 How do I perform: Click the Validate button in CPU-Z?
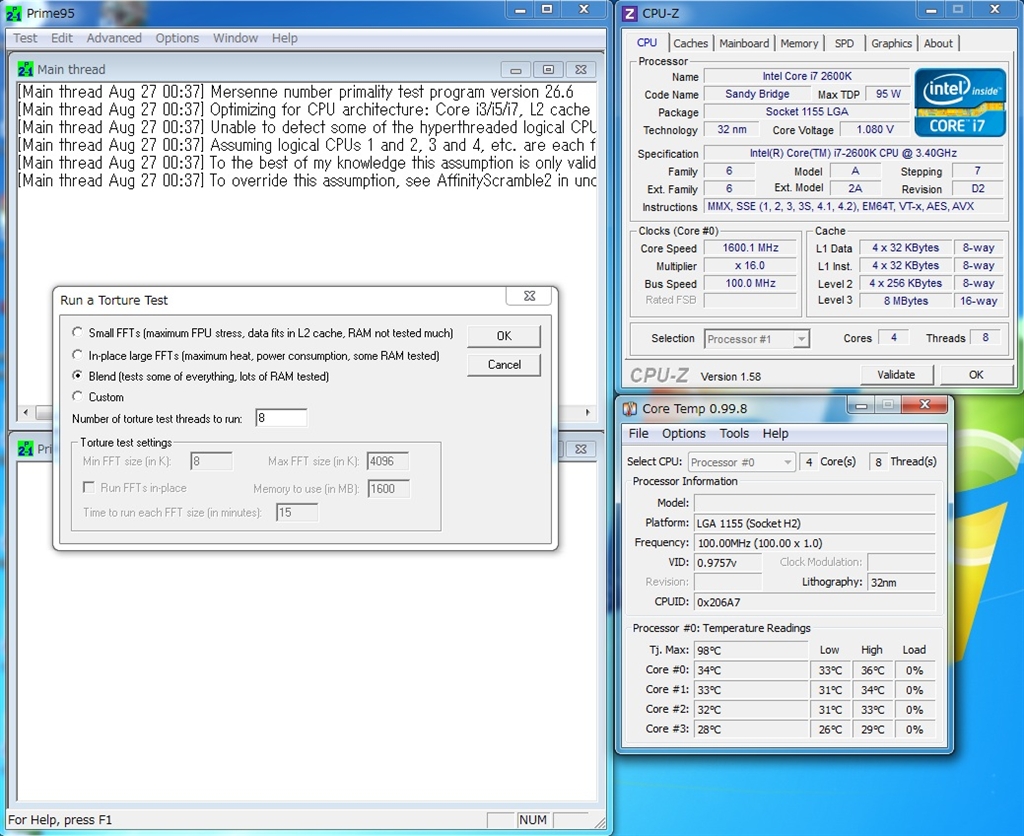[896, 375]
